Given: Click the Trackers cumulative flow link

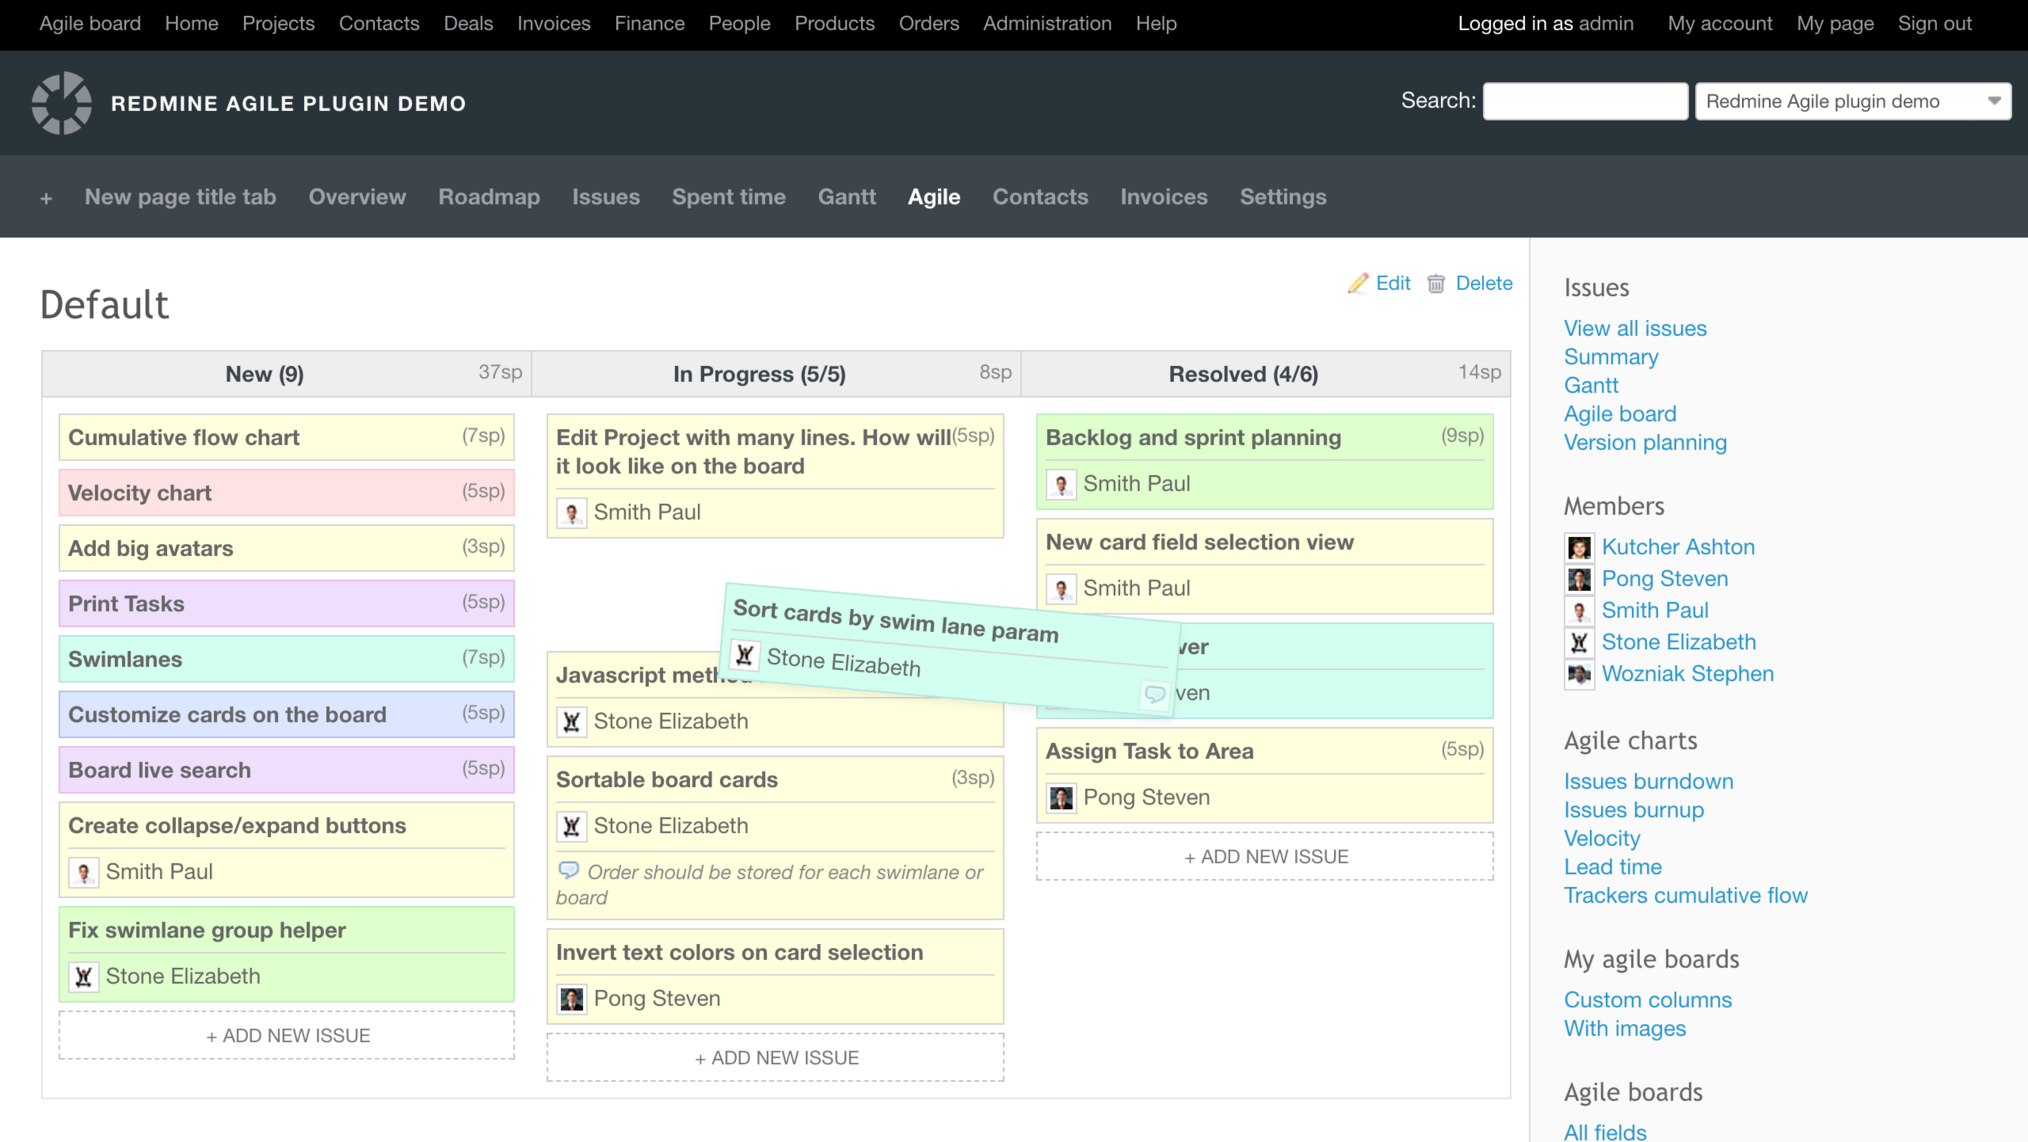Looking at the screenshot, I should click(1687, 895).
